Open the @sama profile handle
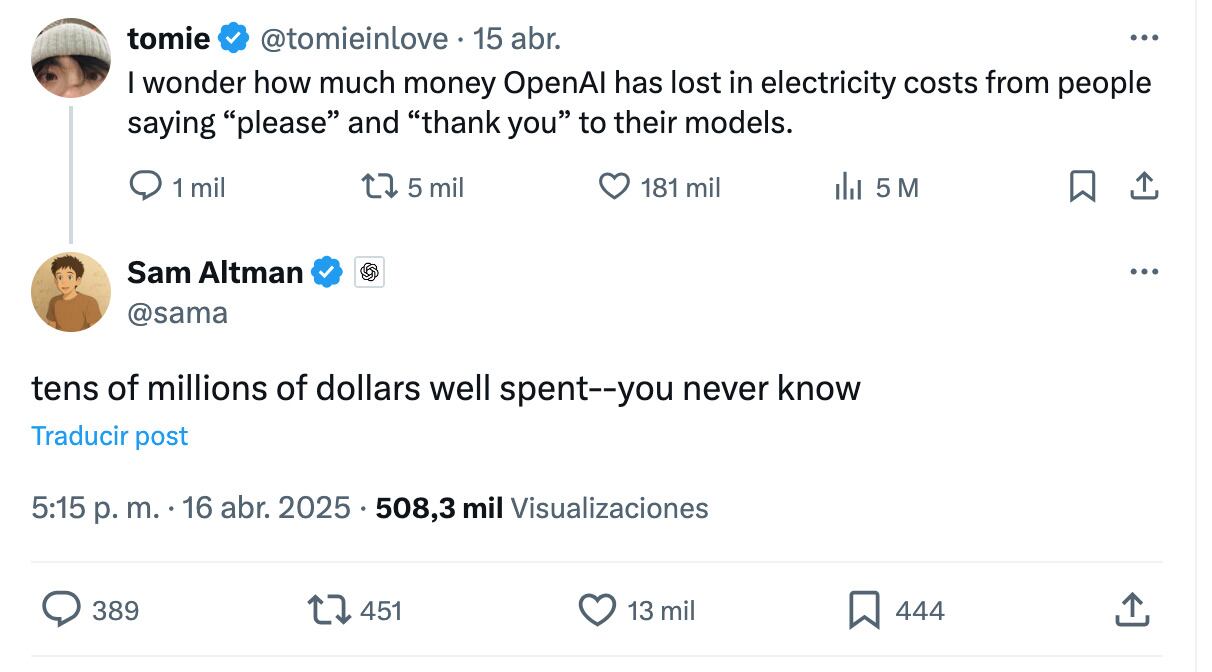 [x=178, y=313]
